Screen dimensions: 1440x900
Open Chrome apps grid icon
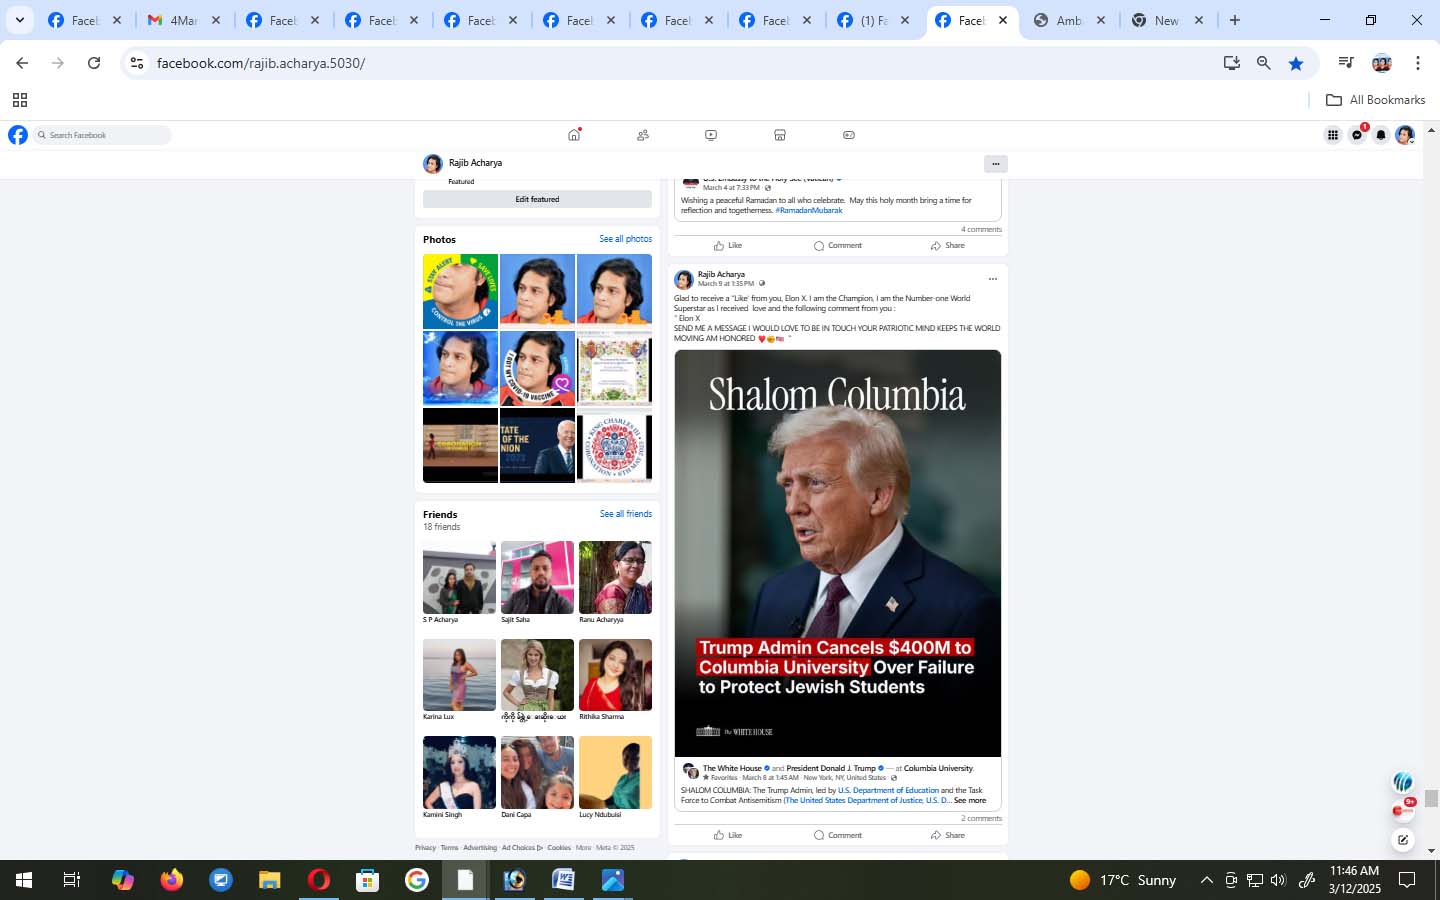coord(19,100)
